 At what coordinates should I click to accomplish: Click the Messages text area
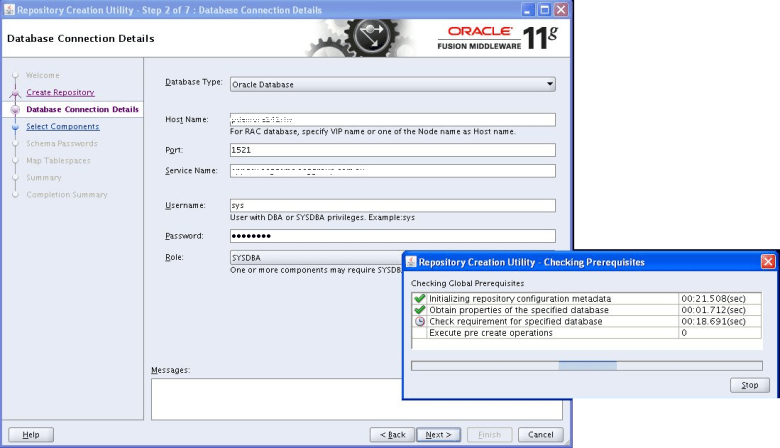pos(356,398)
